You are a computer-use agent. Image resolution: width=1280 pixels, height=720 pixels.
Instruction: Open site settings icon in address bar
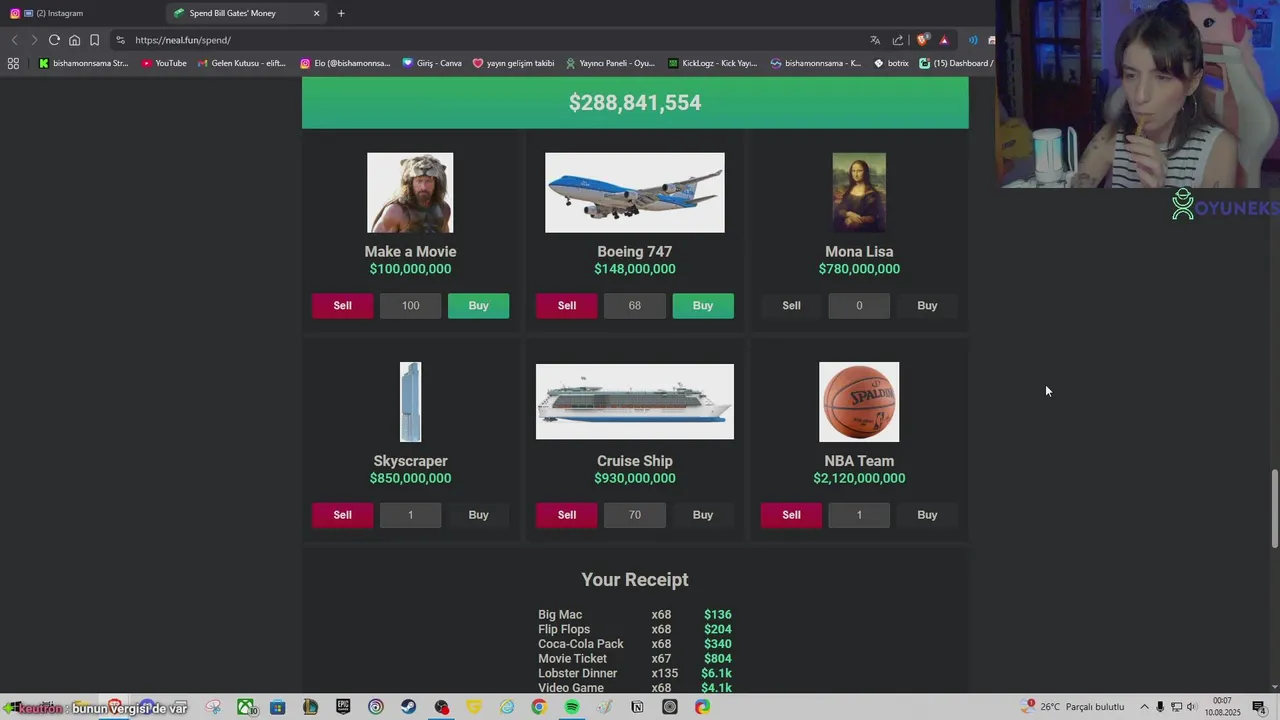coord(120,40)
